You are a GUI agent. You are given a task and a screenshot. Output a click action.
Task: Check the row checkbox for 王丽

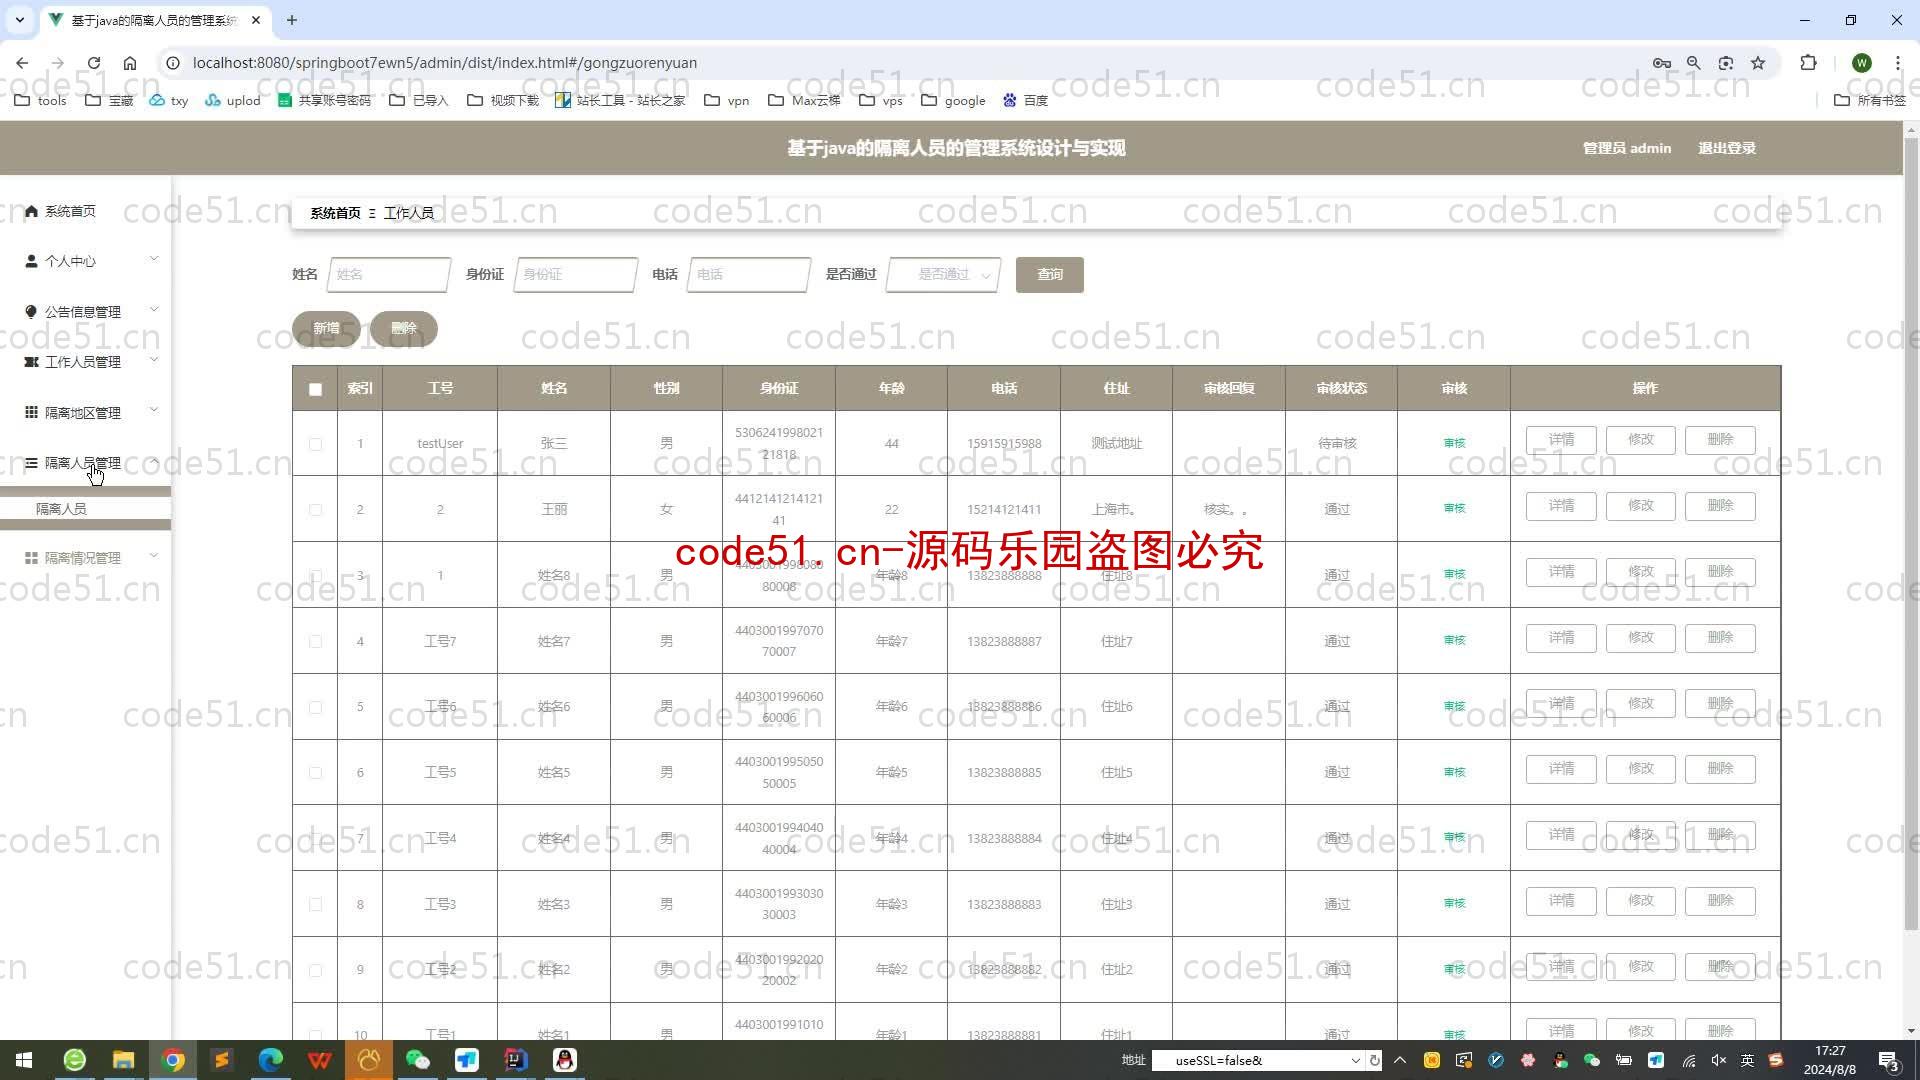315,510
